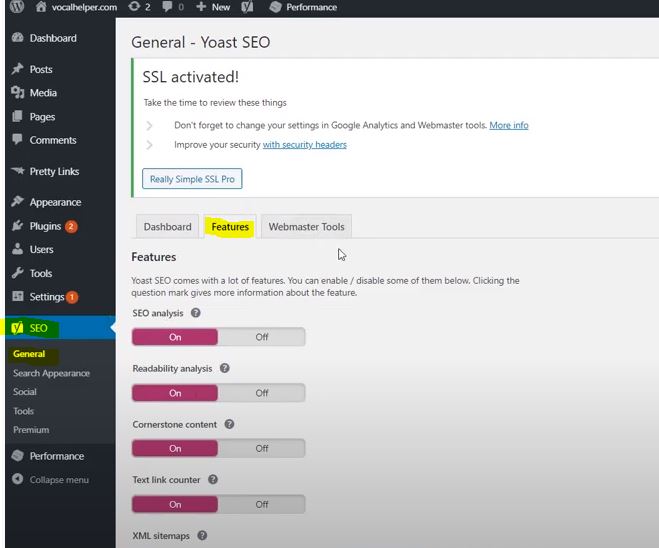Switch to the Features tab
Viewport: 659px width, 548px height.
[x=230, y=227]
